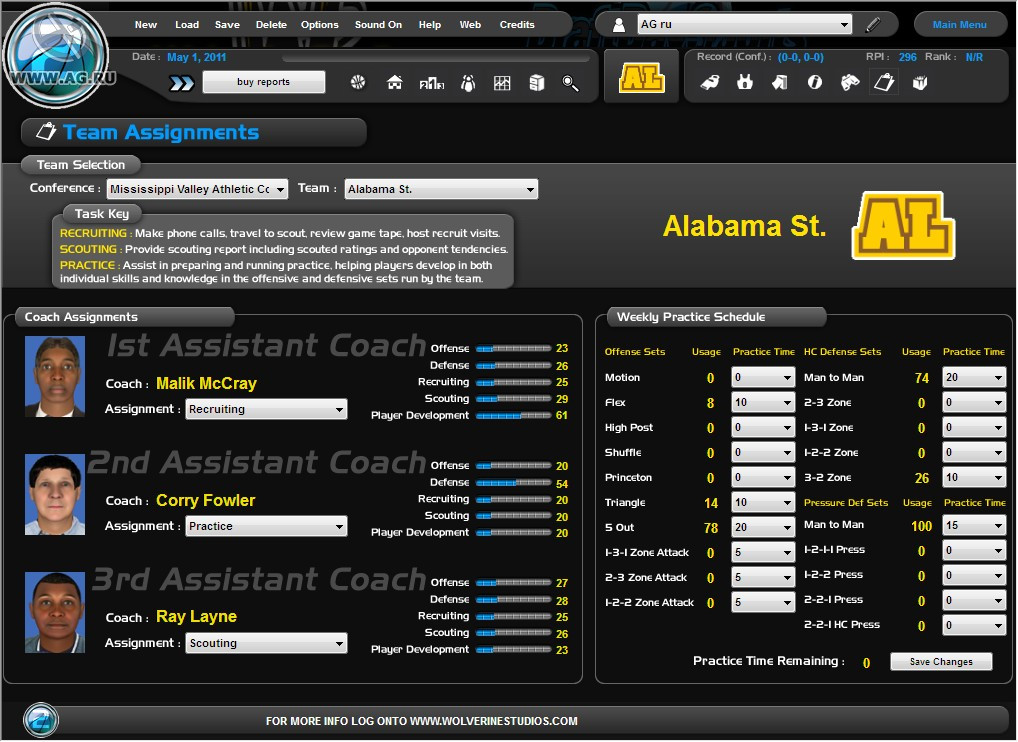Click the round logo in the bottom bar
The width and height of the screenshot is (1018, 742).
[x=41, y=720]
